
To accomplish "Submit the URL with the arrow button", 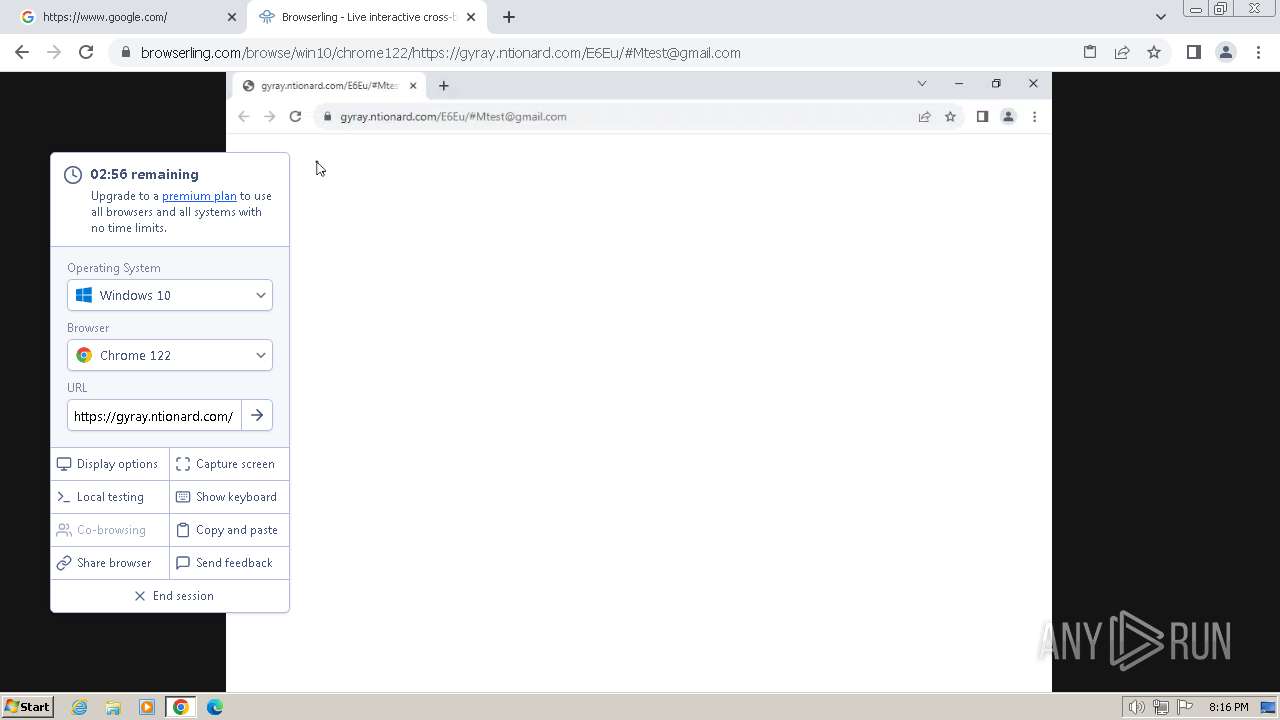I will [257, 416].
